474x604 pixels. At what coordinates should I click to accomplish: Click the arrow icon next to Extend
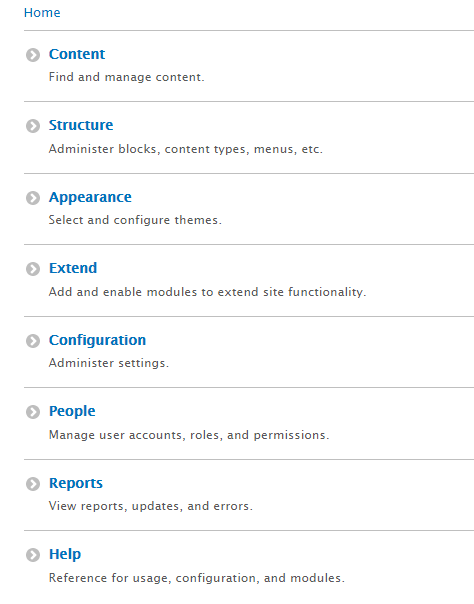[x=33, y=269]
